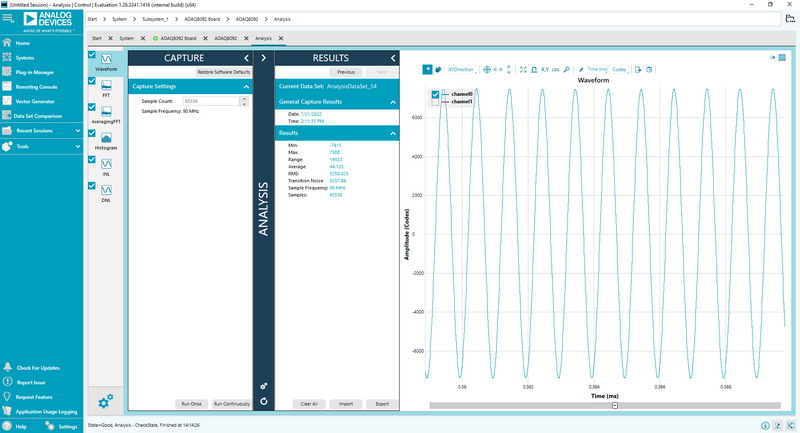Enable the channel1 legend checkbox
Viewport: 800px width, 433px height.
point(435,102)
